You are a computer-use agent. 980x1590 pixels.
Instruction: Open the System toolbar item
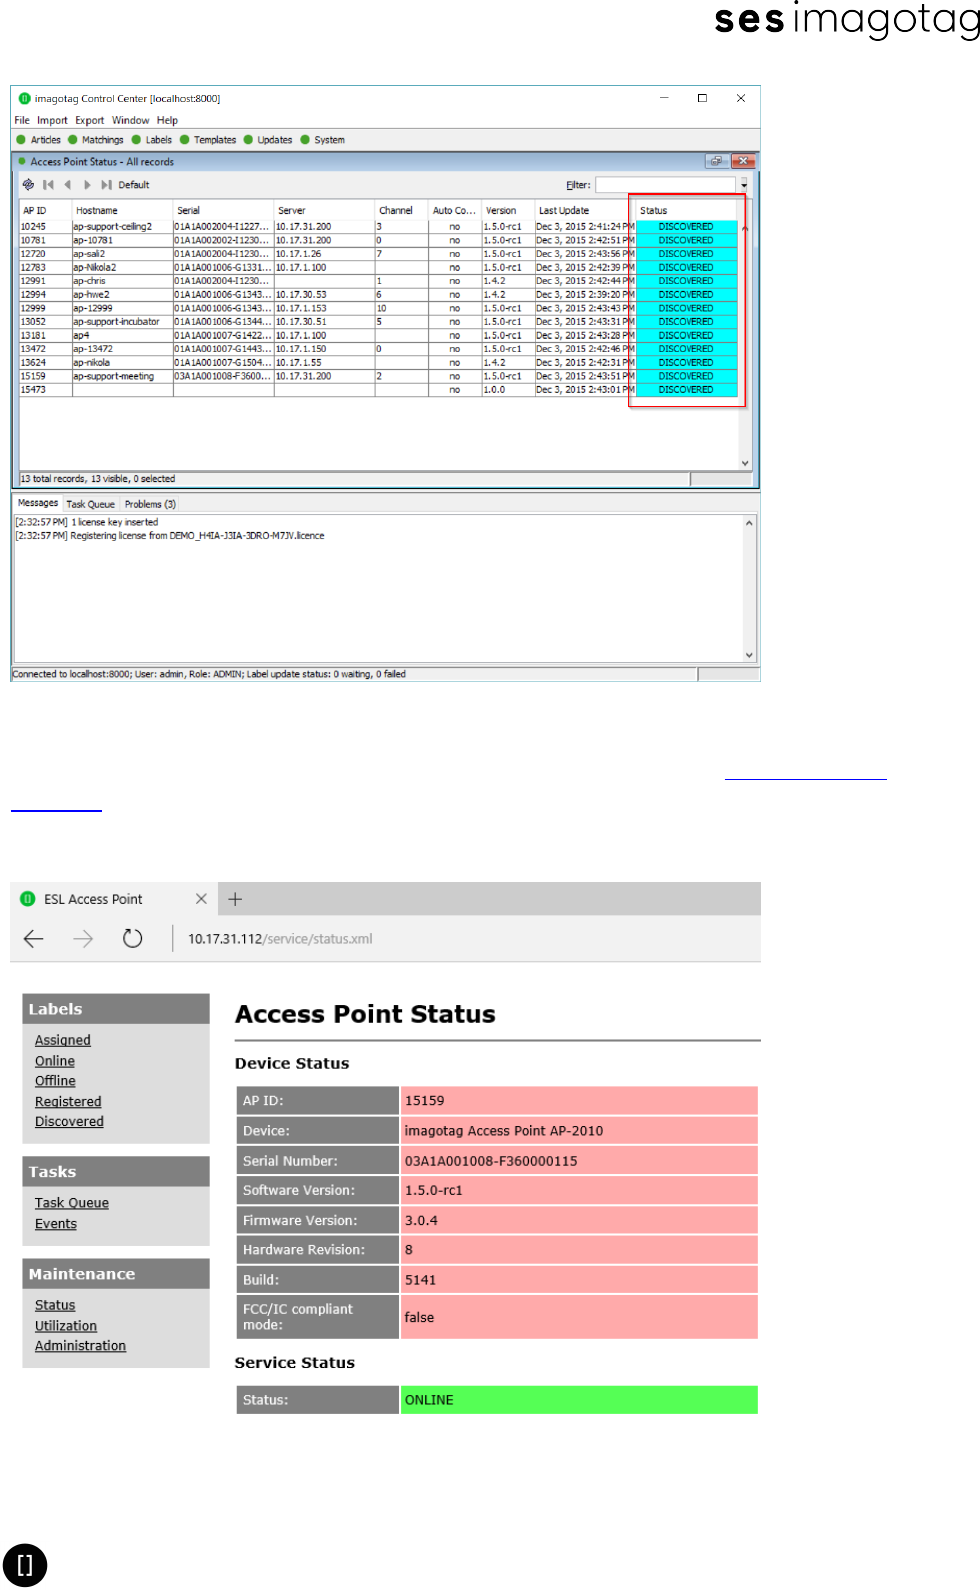click(323, 140)
